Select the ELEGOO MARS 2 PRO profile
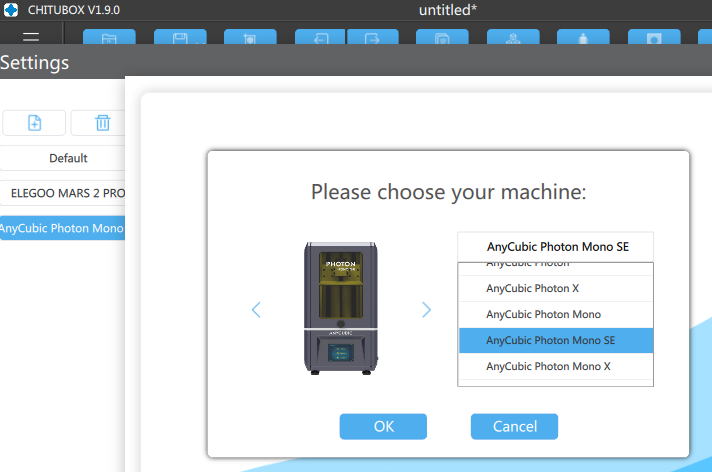 pyautogui.click(x=63, y=193)
